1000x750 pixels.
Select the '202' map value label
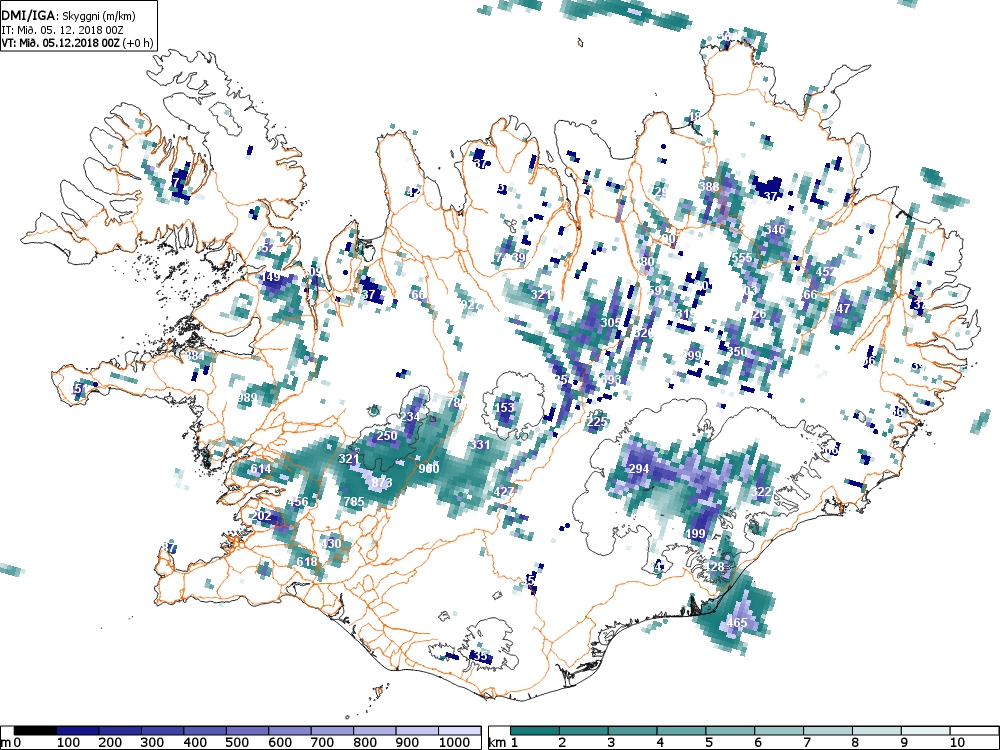(262, 515)
